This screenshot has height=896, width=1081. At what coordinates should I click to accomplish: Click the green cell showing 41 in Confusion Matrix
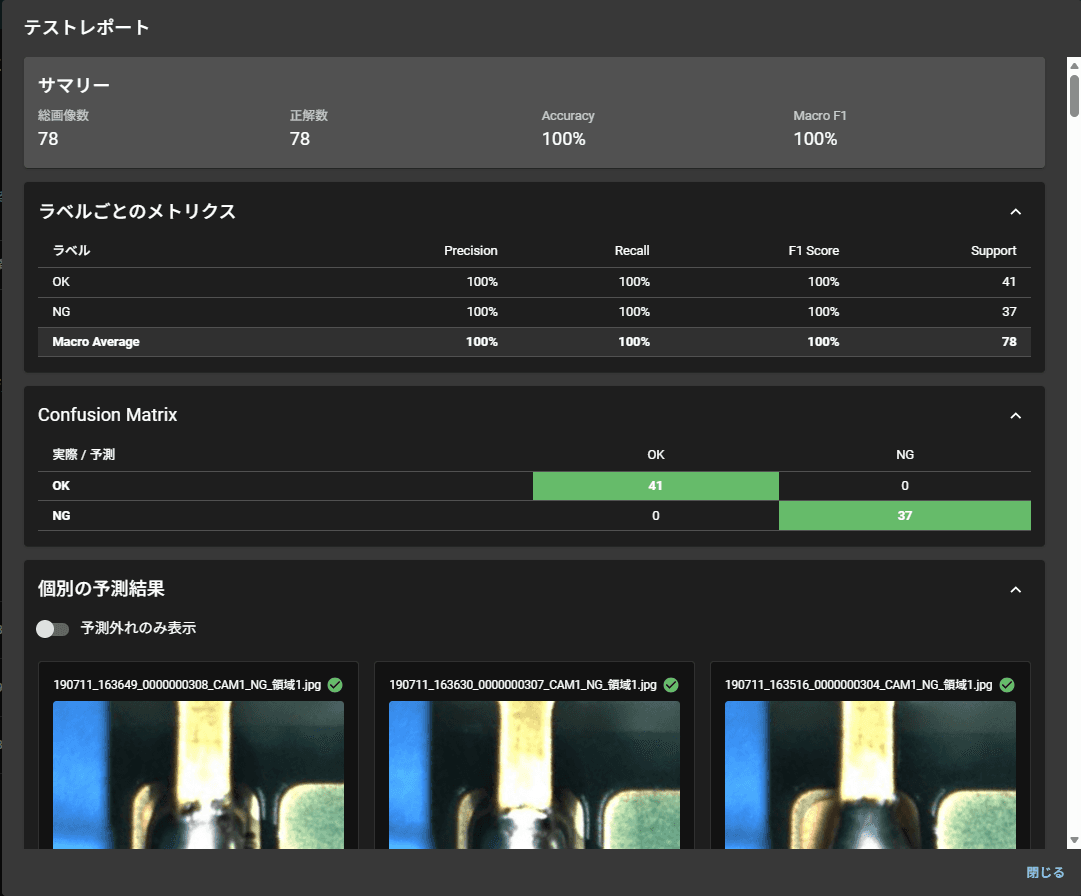[x=656, y=485]
